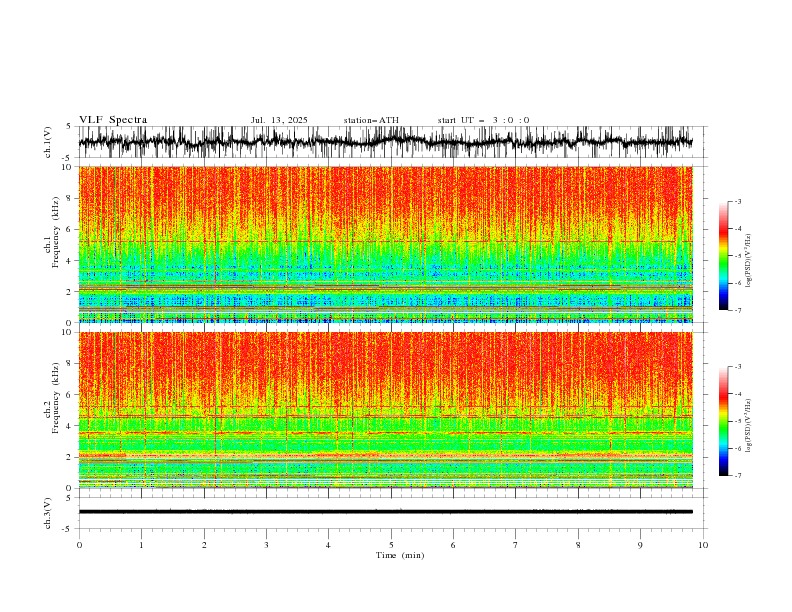Click time axis tick label "5"

(x=391, y=545)
